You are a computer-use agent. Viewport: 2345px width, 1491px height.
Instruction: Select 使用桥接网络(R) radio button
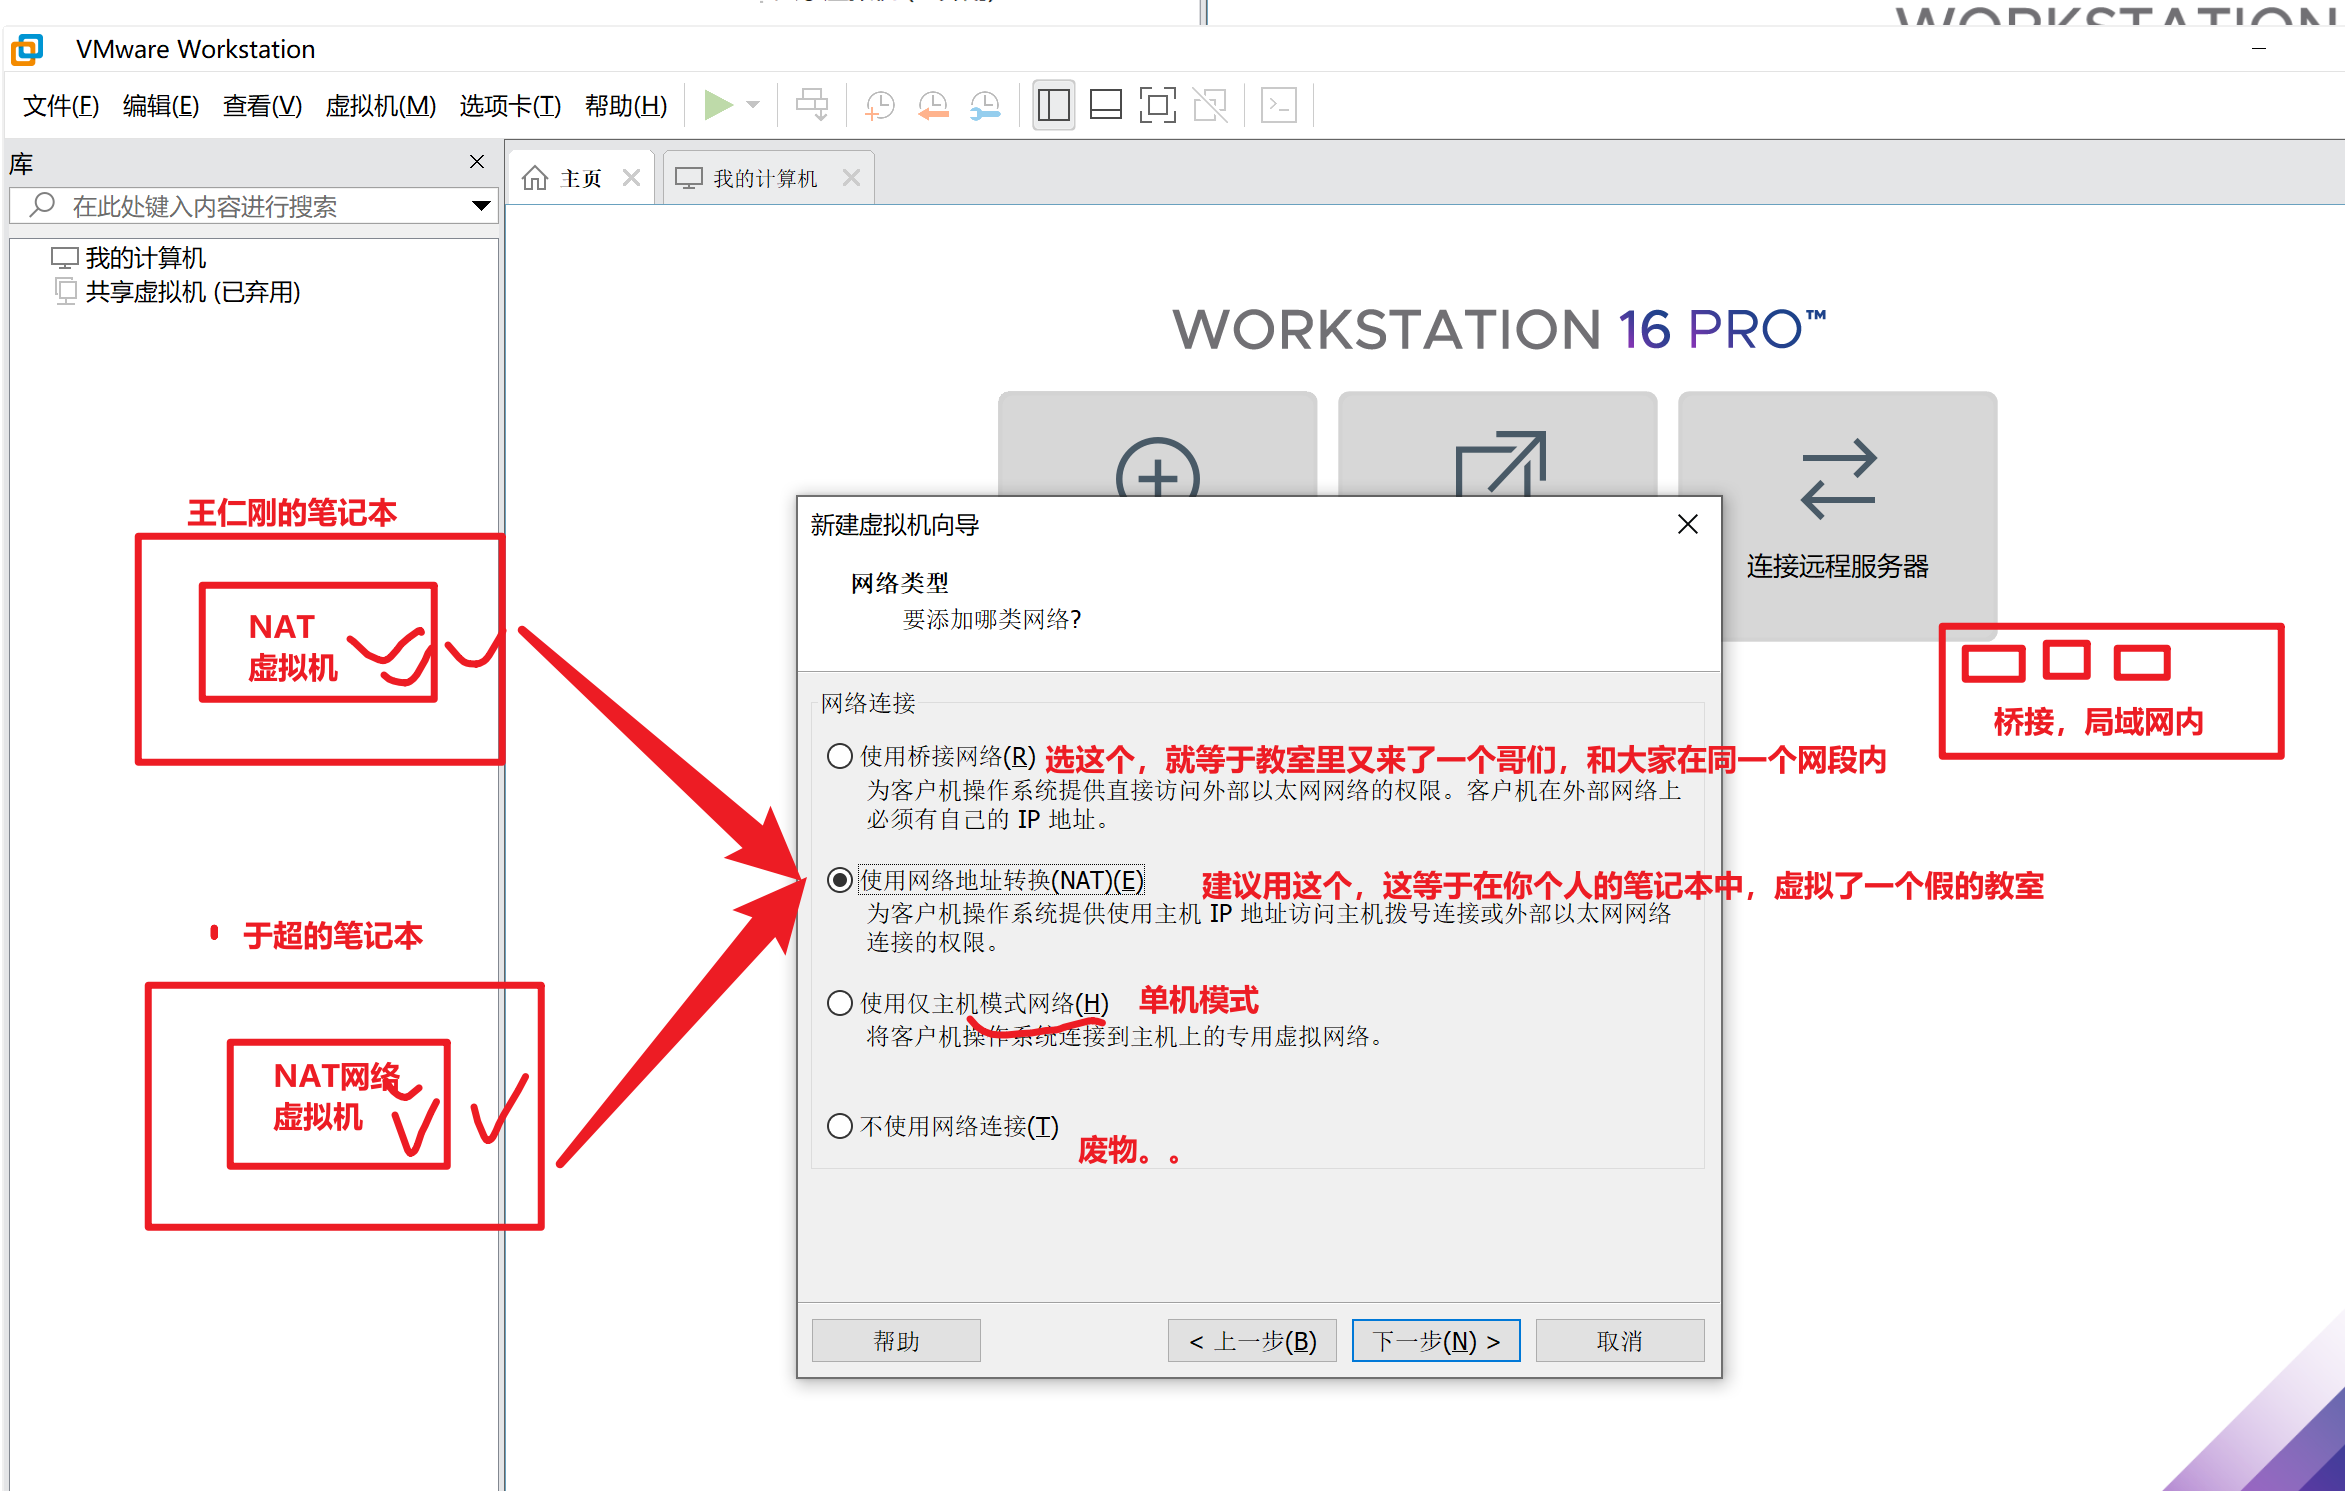(840, 756)
